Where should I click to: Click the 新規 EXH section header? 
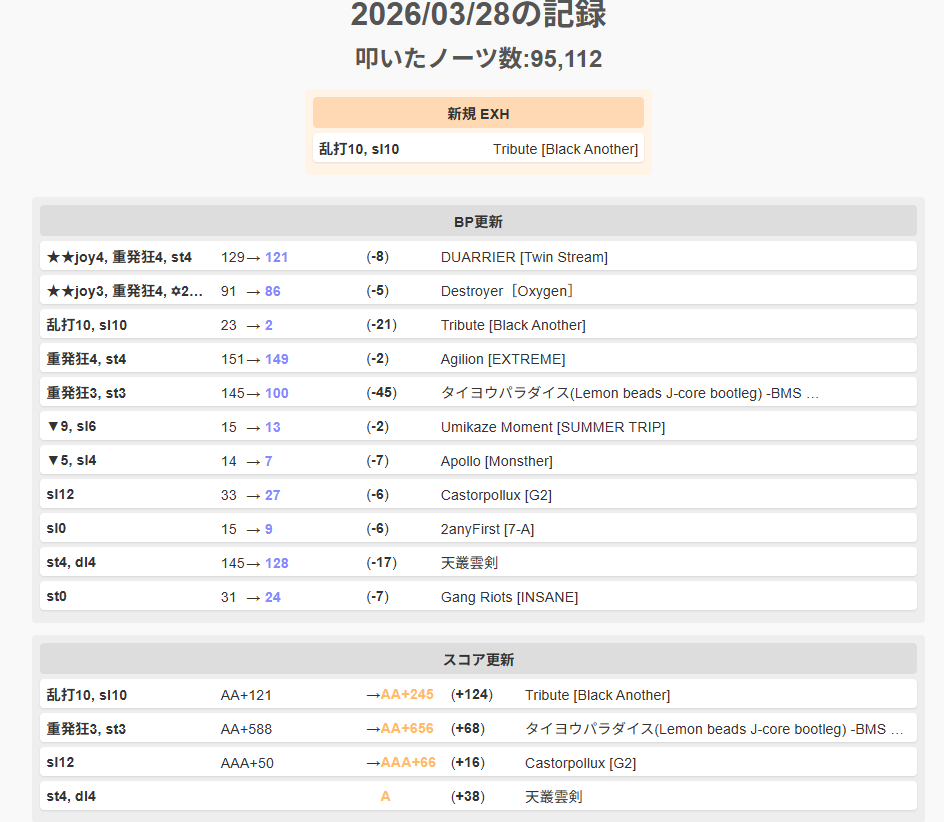(478, 113)
